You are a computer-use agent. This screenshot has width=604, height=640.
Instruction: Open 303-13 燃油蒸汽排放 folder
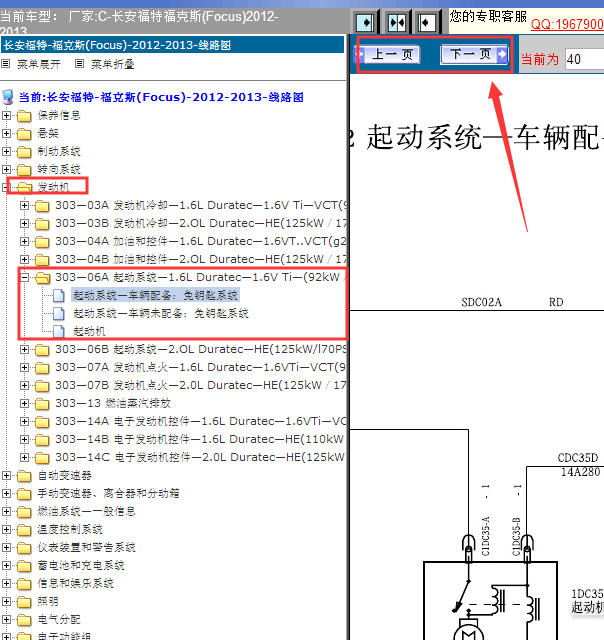pos(113,403)
